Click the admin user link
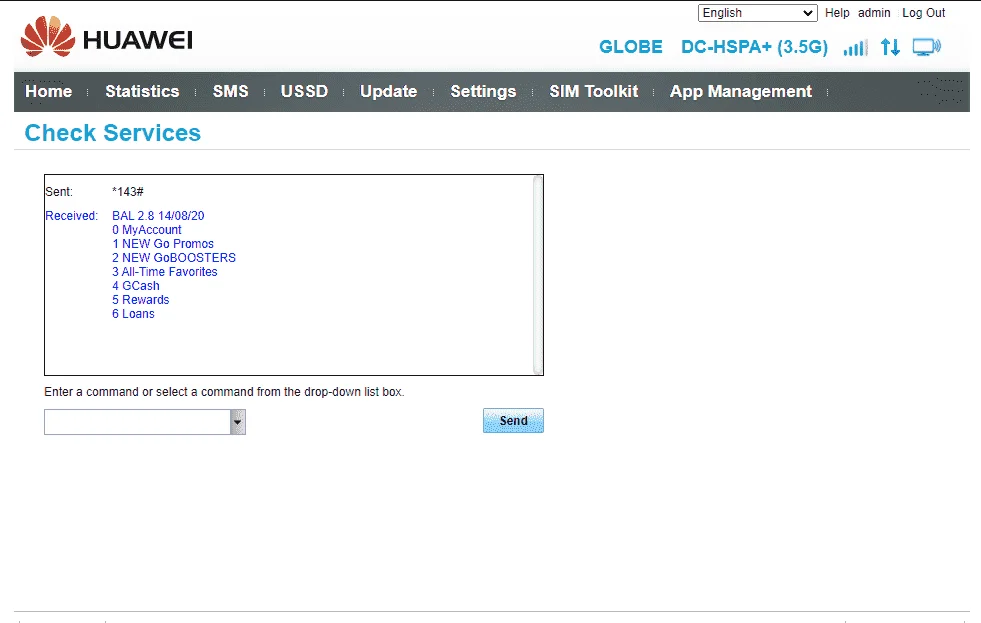This screenshot has height=623, width=981. (x=874, y=13)
